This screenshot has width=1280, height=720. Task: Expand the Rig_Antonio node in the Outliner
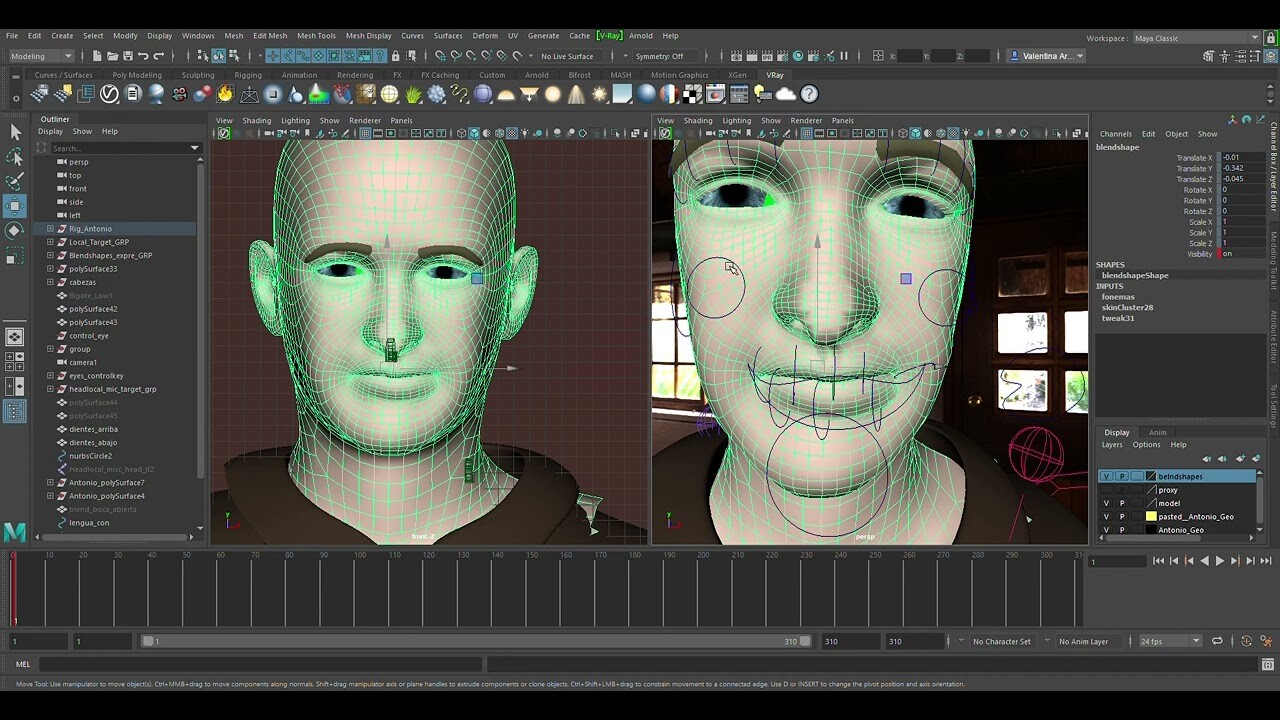coord(49,228)
